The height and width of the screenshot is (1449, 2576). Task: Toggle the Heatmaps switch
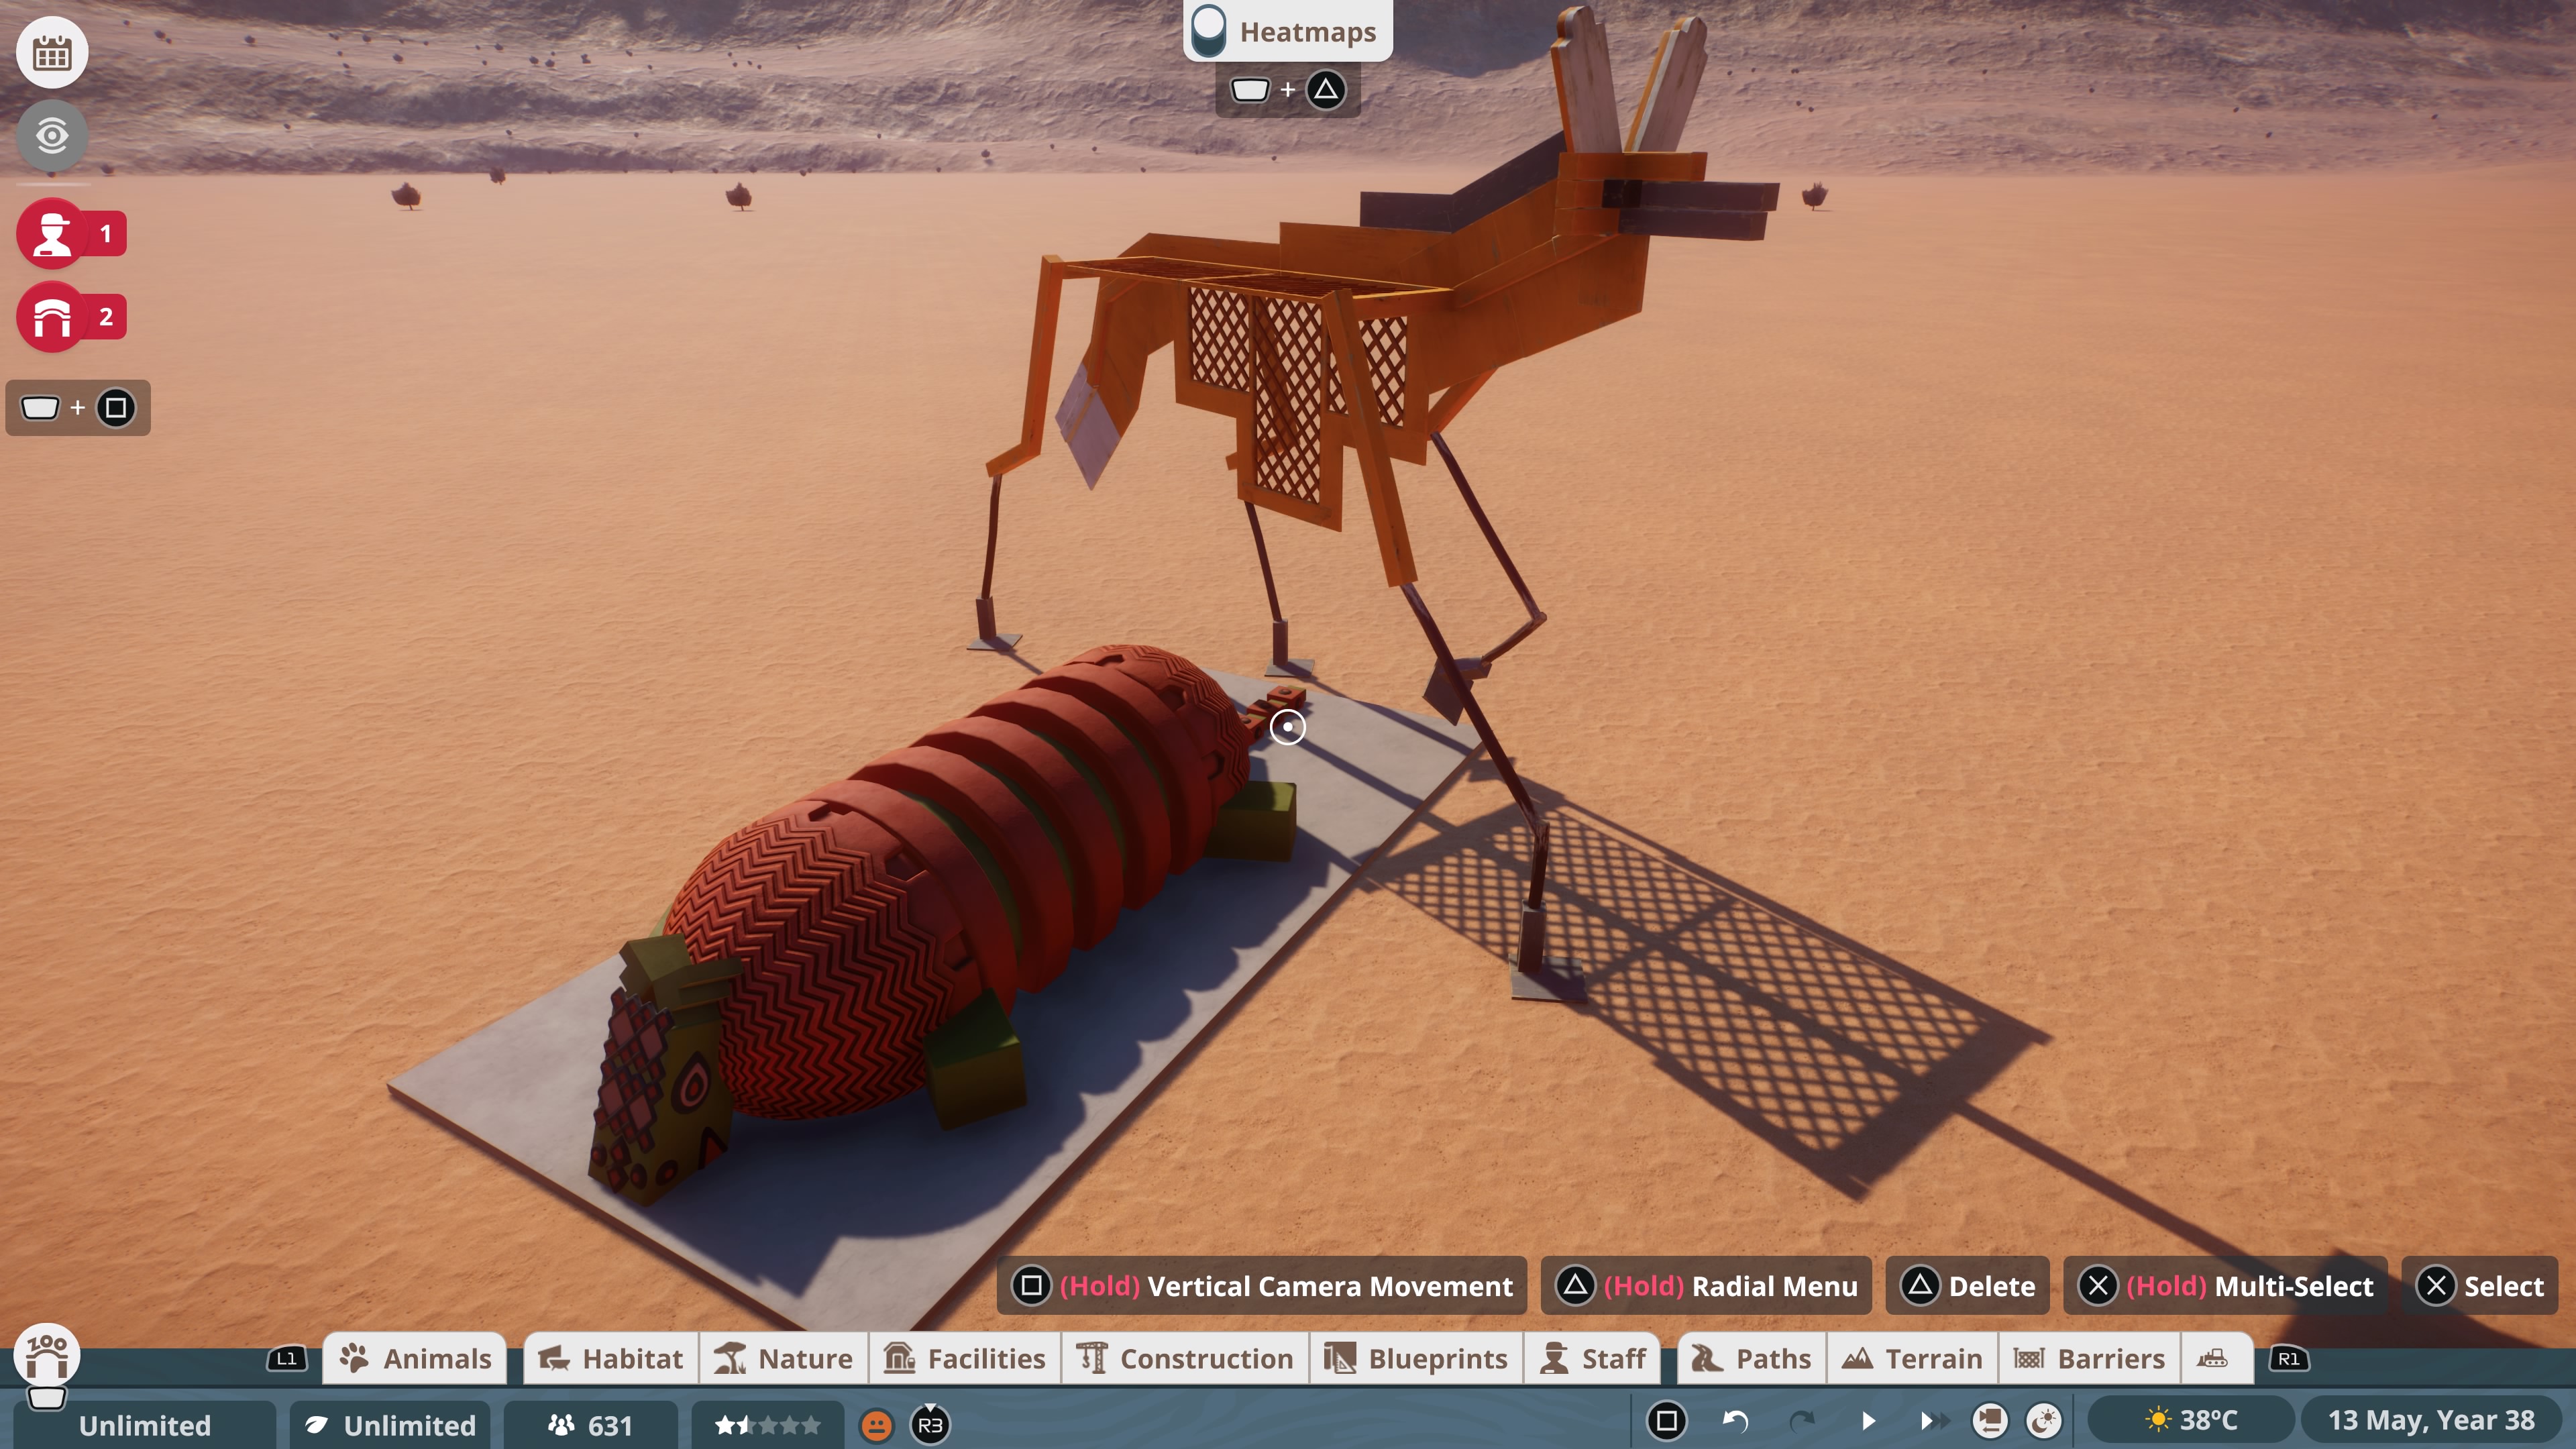pos(1209,31)
